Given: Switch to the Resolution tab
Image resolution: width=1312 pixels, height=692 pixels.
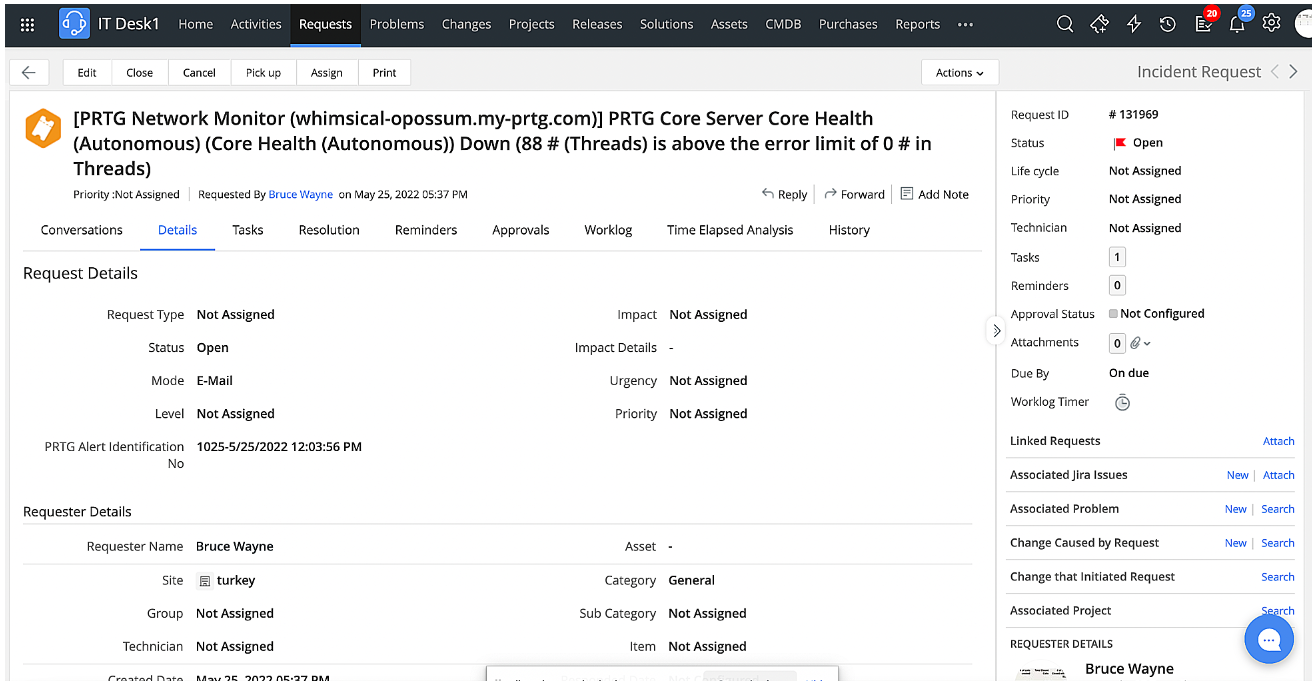Looking at the screenshot, I should [329, 230].
